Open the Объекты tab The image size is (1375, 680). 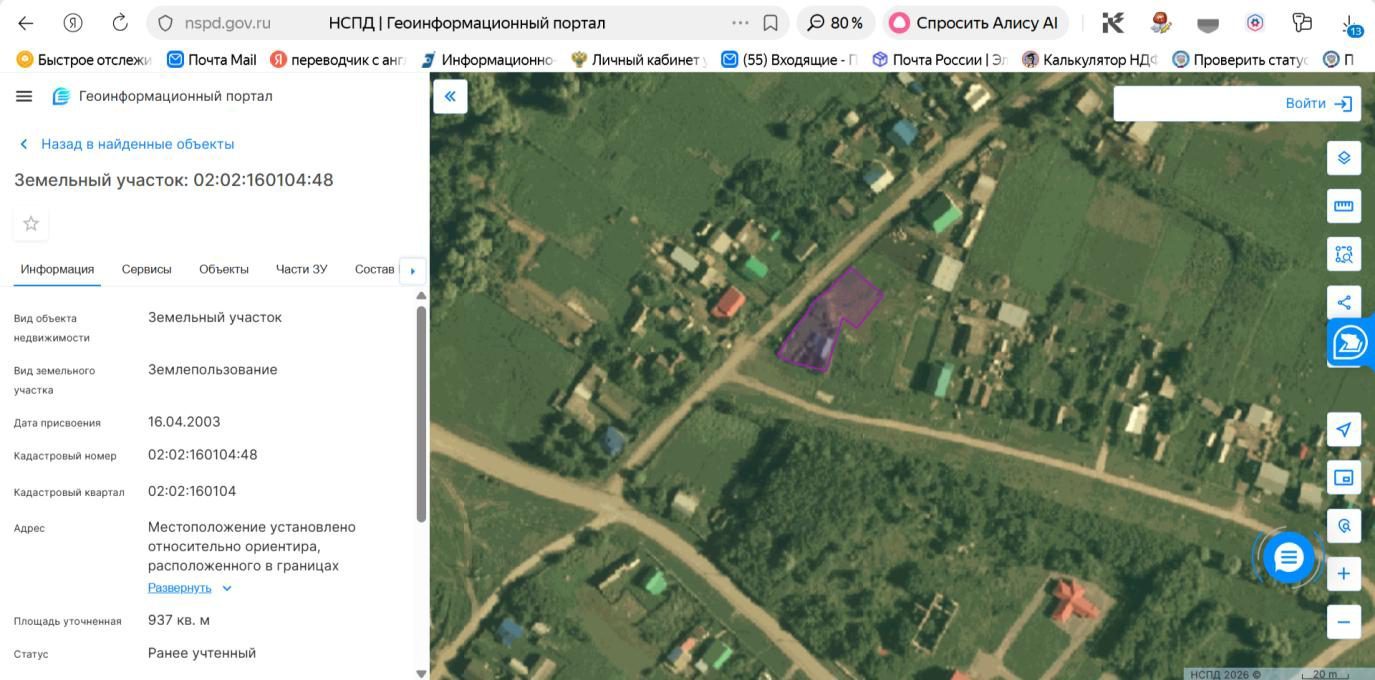click(x=223, y=269)
